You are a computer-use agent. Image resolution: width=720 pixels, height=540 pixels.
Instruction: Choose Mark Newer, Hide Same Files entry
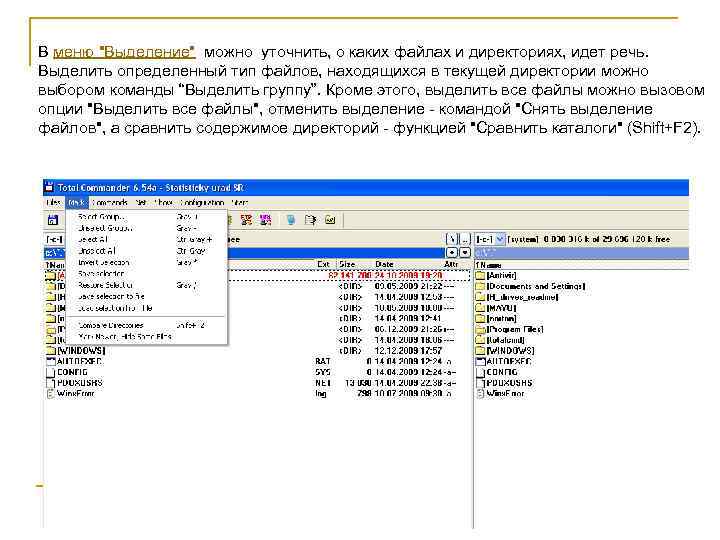pyautogui.click(x=146, y=337)
